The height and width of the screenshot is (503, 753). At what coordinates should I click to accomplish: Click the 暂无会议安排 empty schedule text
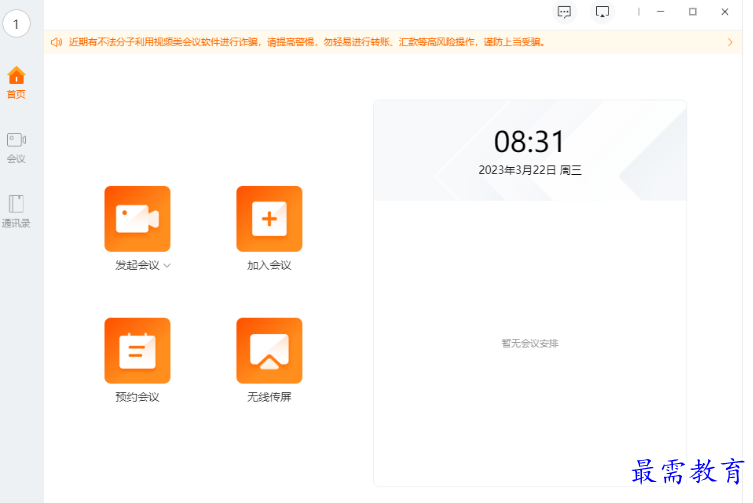530,344
